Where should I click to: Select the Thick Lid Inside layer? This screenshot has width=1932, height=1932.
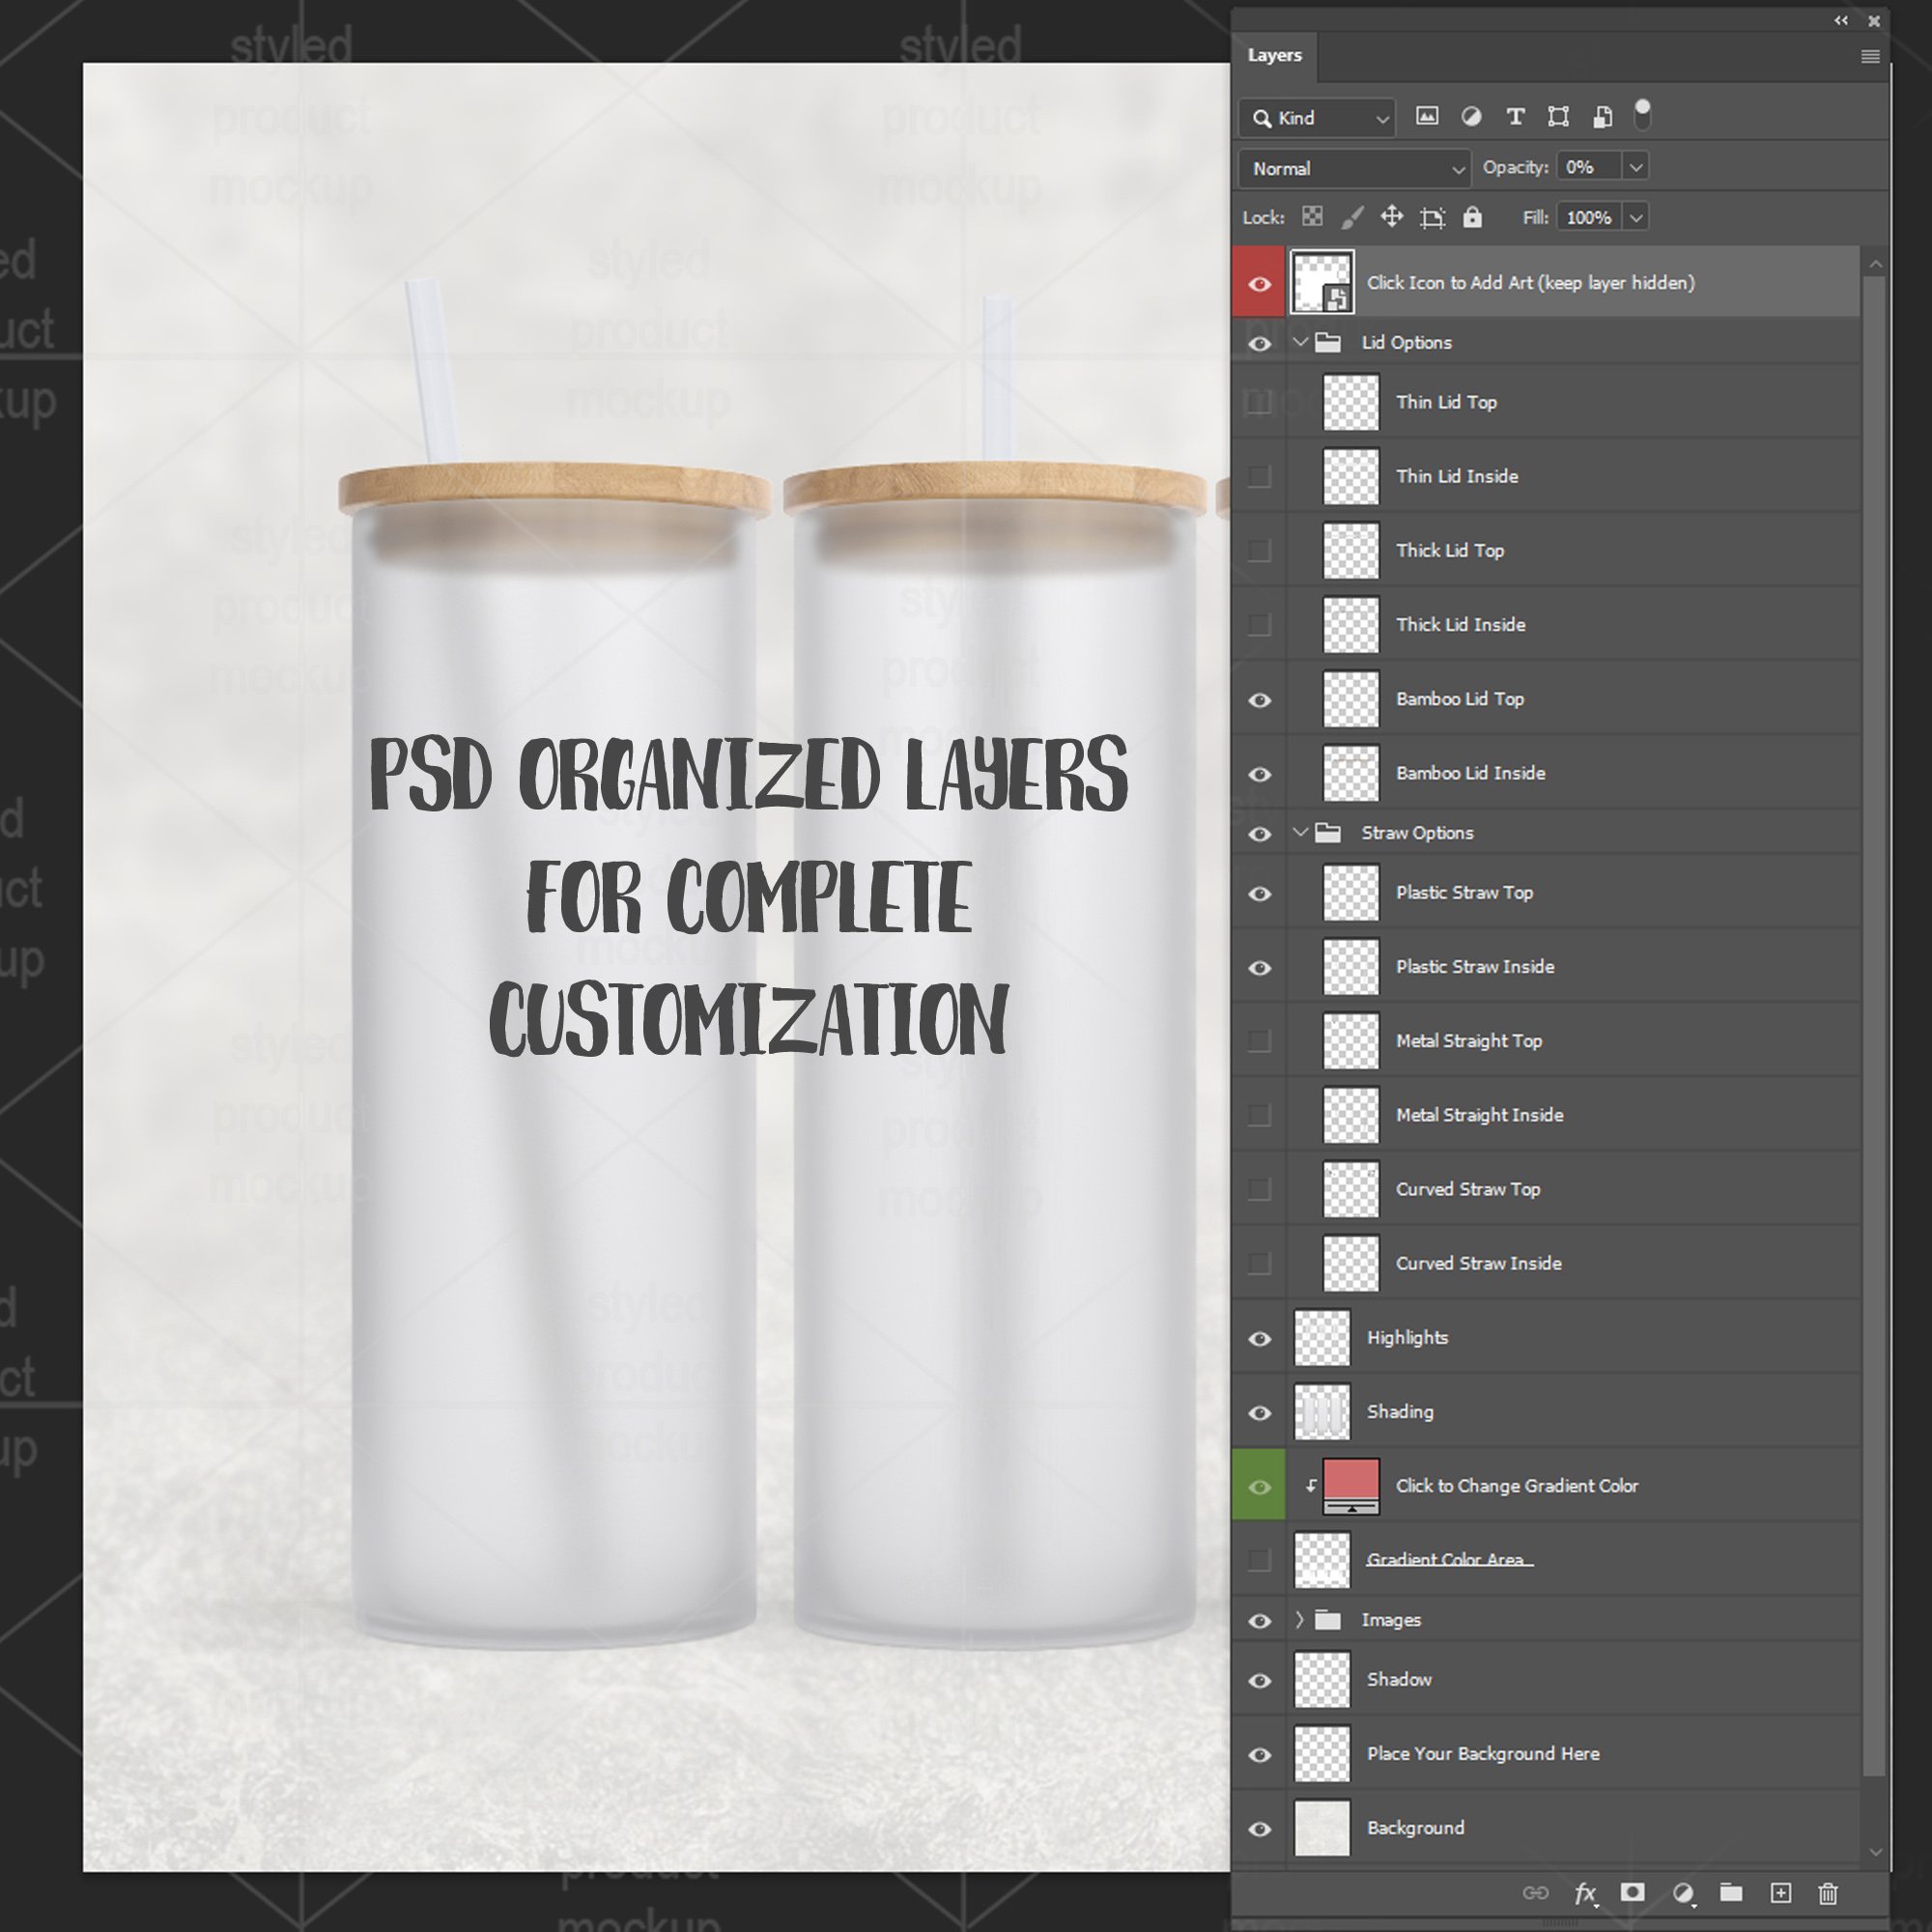tap(1546, 624)
